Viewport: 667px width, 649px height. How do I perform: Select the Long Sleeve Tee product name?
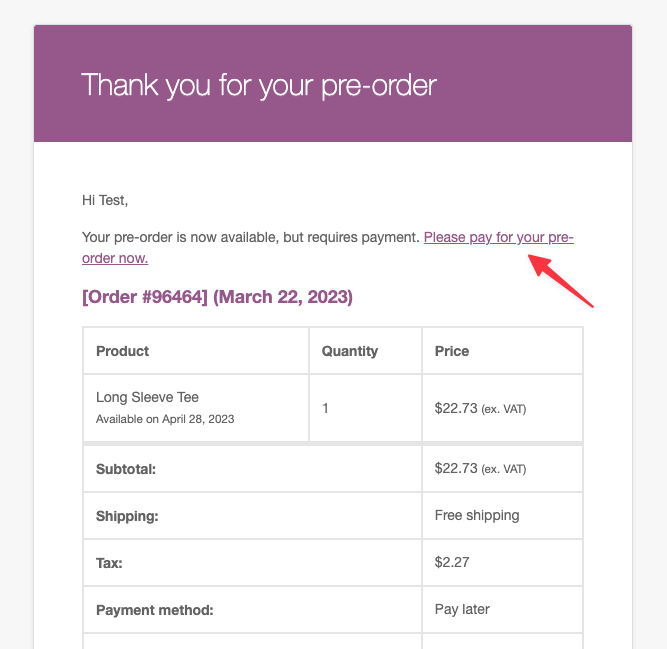pos(147,397)
